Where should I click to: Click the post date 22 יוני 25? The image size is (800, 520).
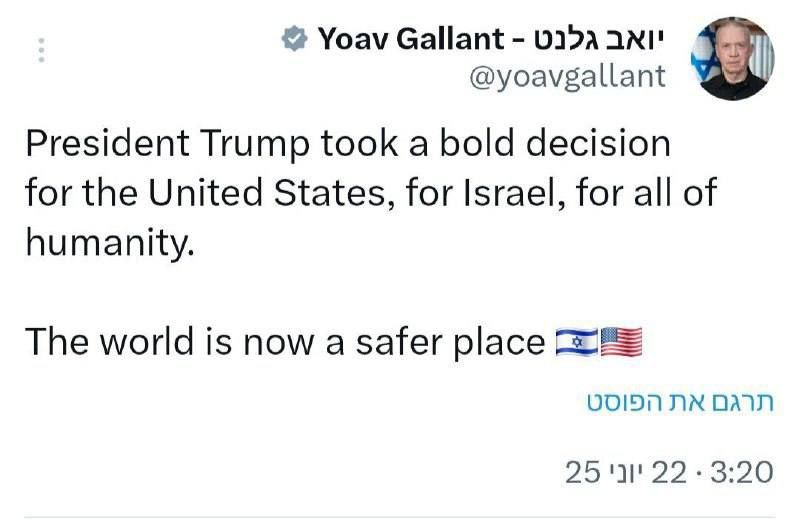626,472
